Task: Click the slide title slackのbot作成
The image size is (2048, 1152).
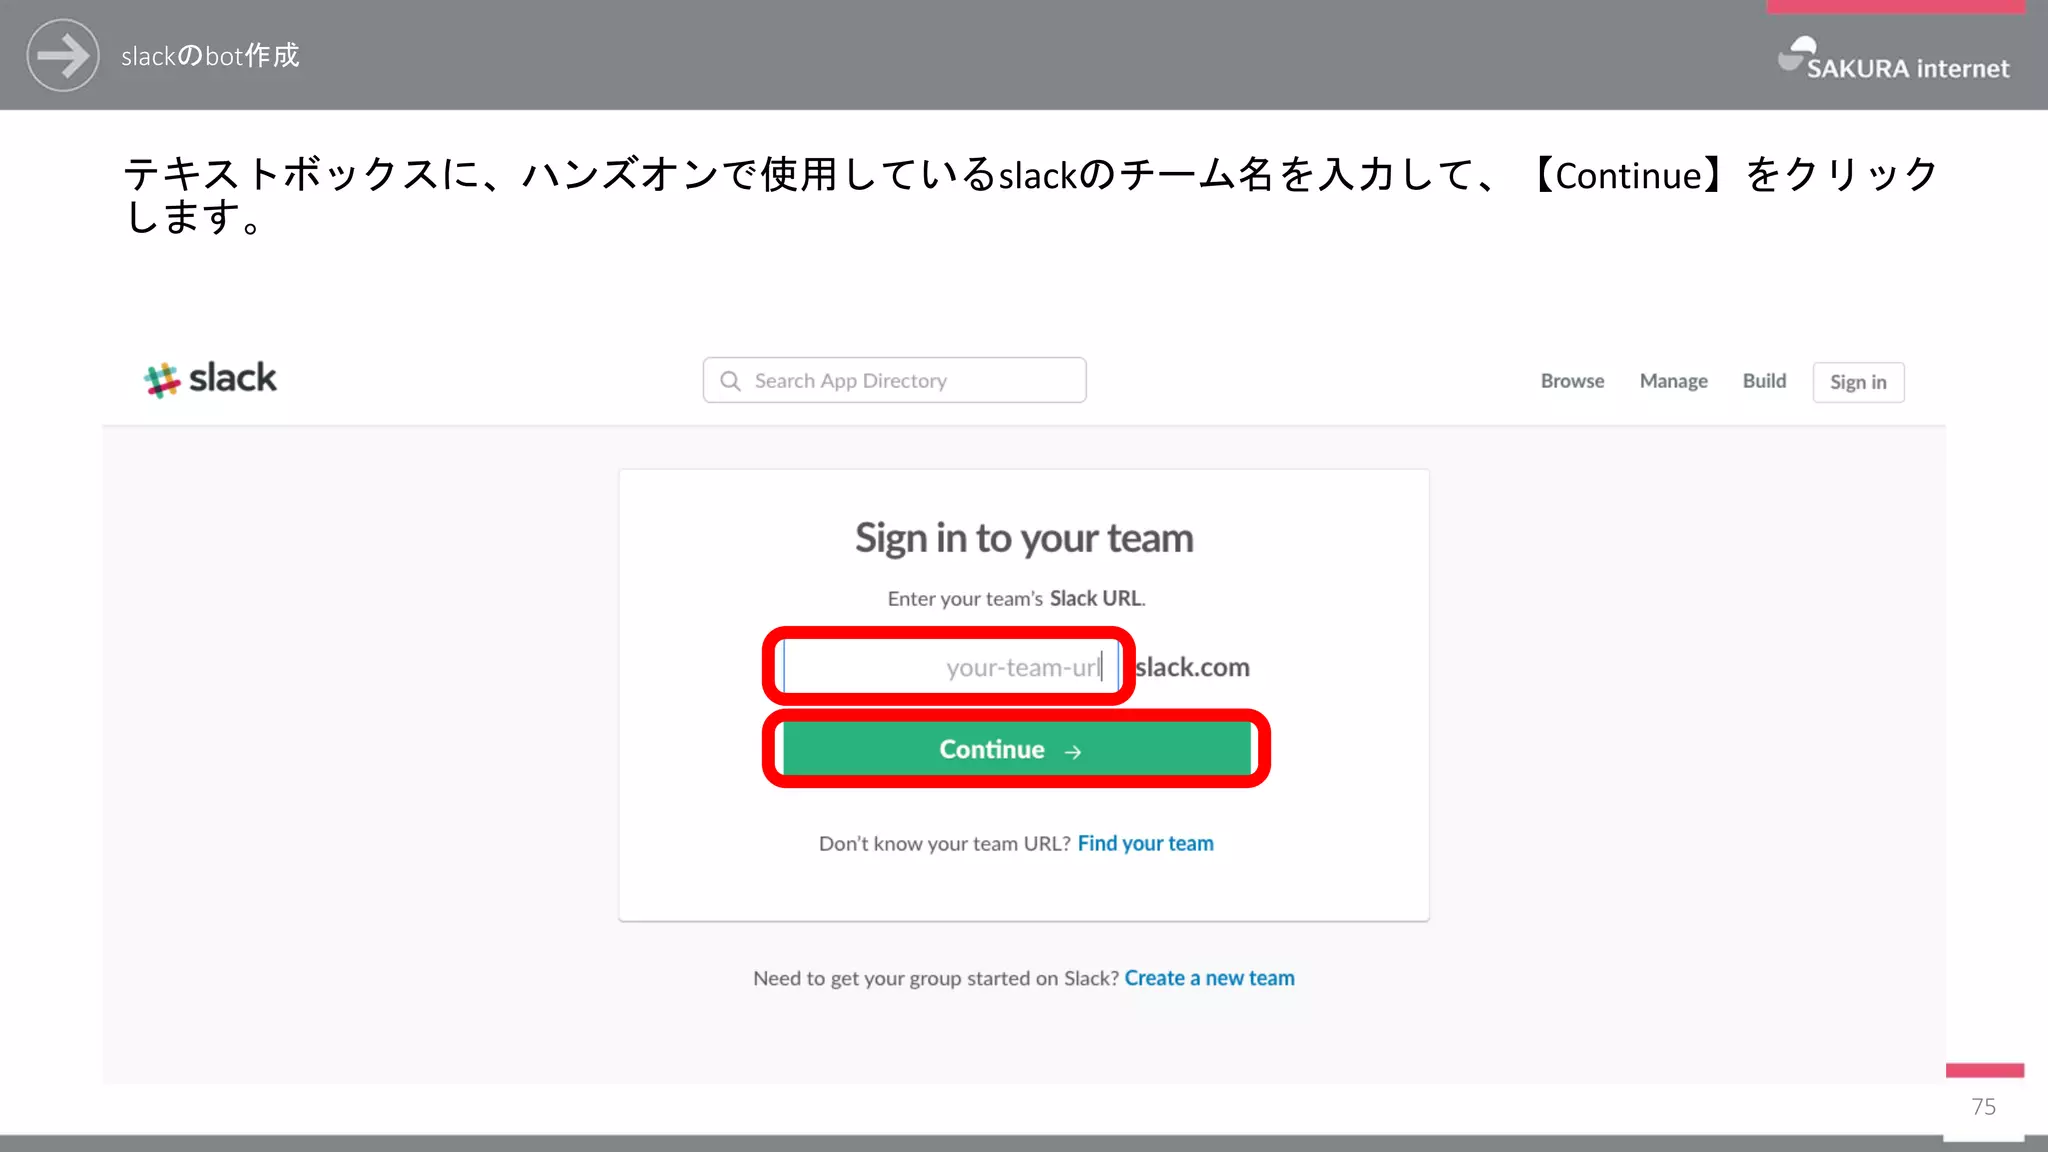Action: point(210,56)
